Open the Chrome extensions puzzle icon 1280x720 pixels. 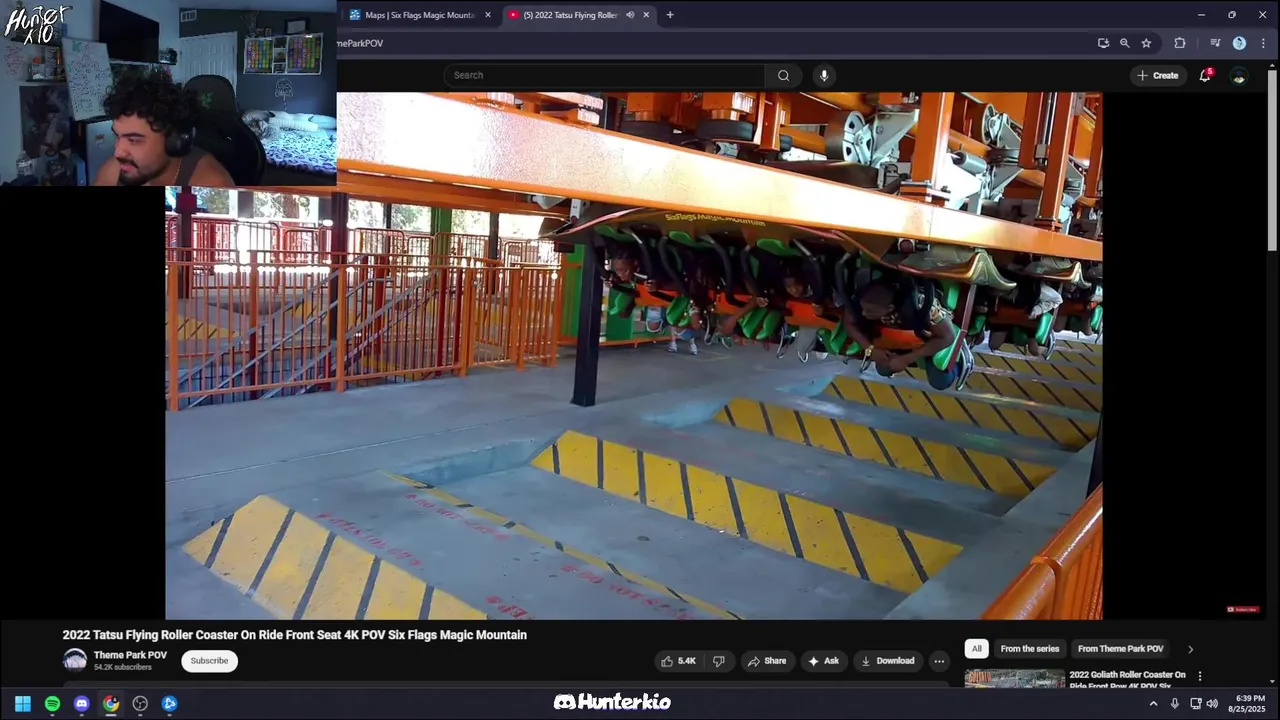pos(1180,43)
